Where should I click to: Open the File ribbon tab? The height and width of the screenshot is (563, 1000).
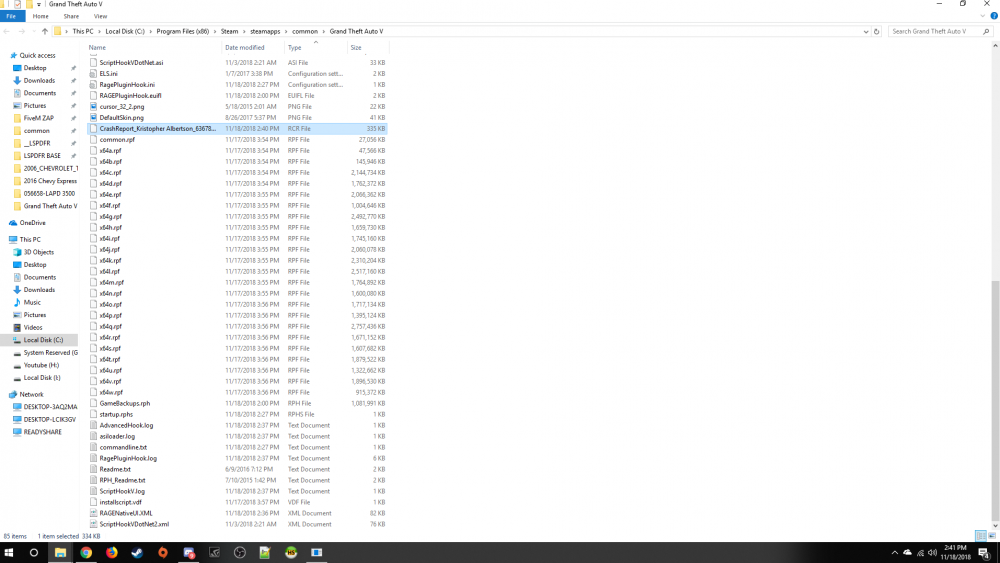click(11, 16)
